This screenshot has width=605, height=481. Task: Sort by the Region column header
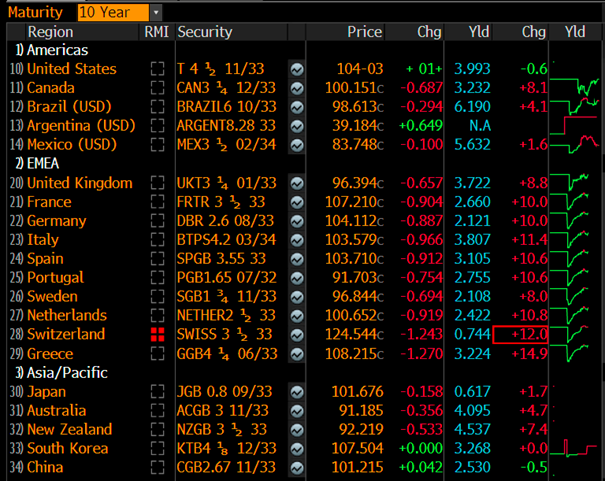[51, 32]
